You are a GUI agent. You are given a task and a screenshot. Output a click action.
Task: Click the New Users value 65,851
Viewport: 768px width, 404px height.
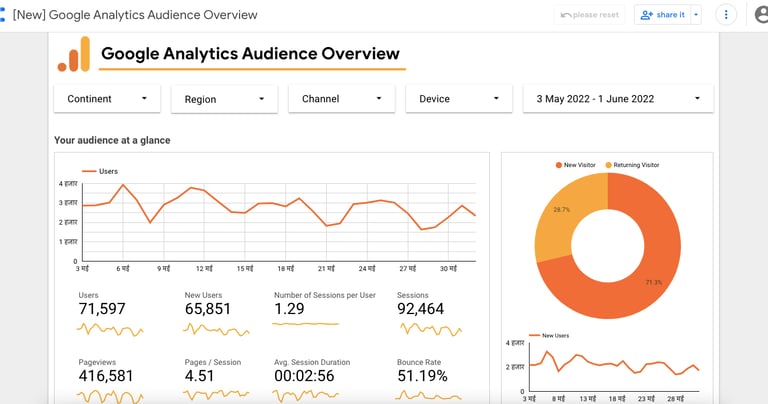click(x=208, y=309)
